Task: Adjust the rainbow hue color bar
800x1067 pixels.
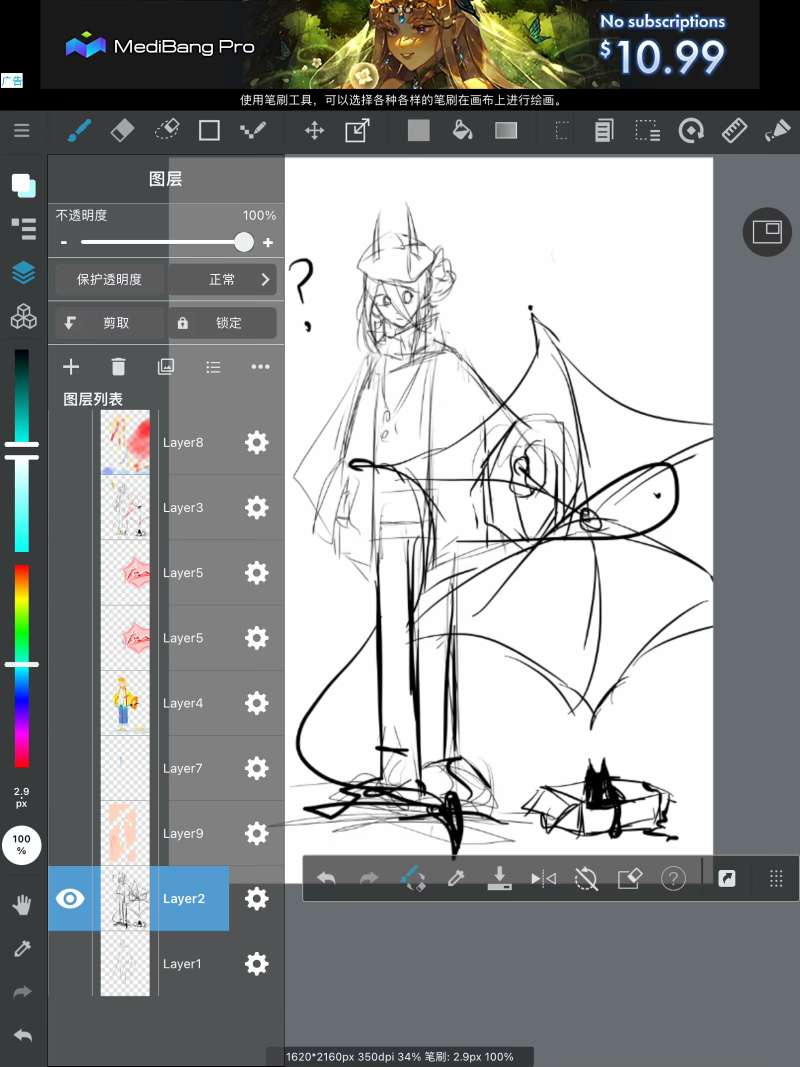Action: pyautogui.click(x=22, y=666)
